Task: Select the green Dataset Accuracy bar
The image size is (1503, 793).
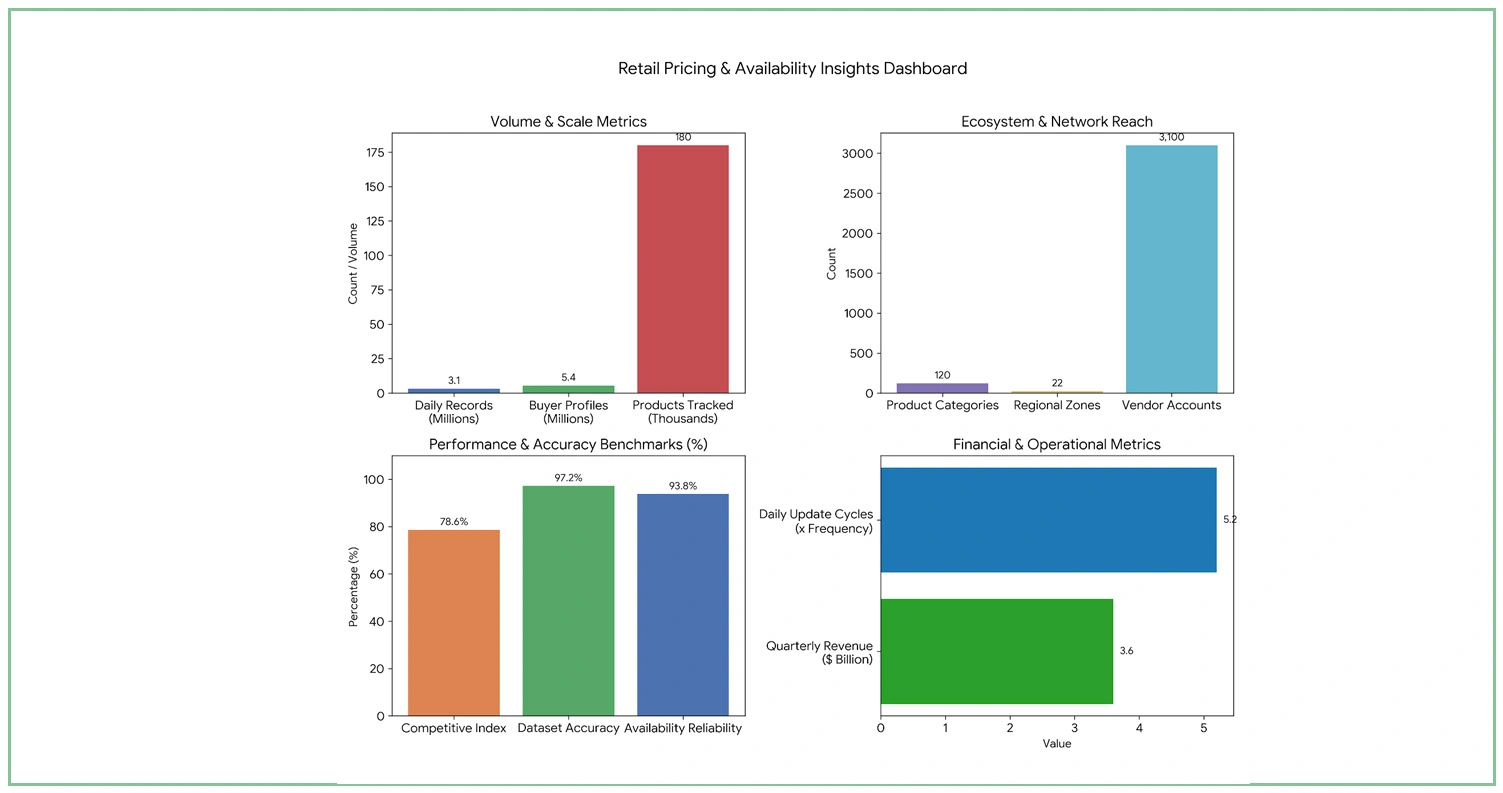Action: 568,601
